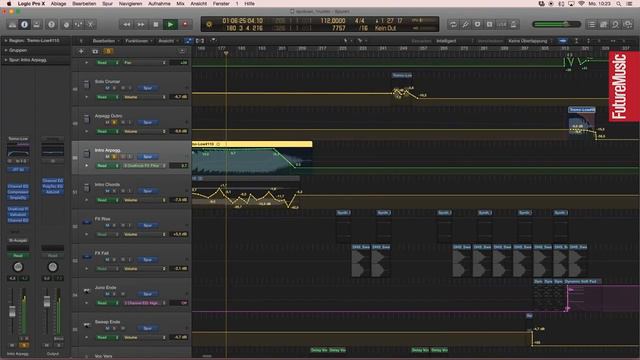Mute the FX Fall track
The width and height of the screenshot is (640, 360).
click(108, 260)
